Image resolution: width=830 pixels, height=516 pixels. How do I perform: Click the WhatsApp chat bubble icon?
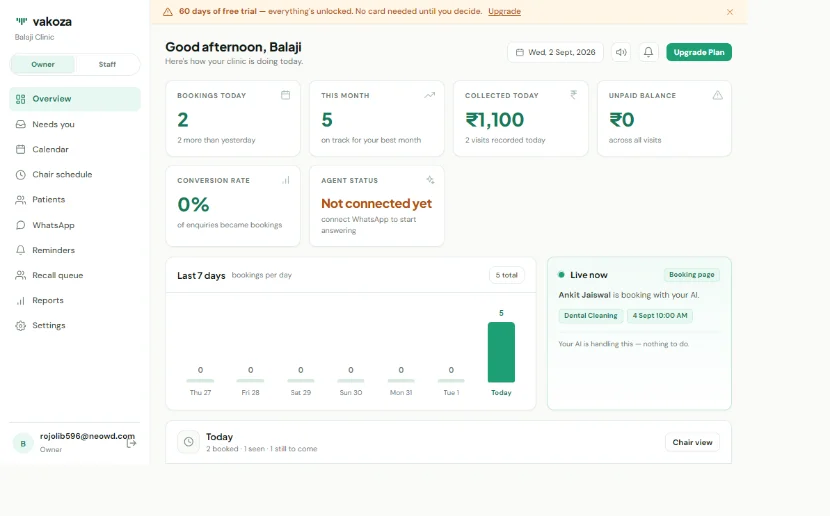[21, 225]
